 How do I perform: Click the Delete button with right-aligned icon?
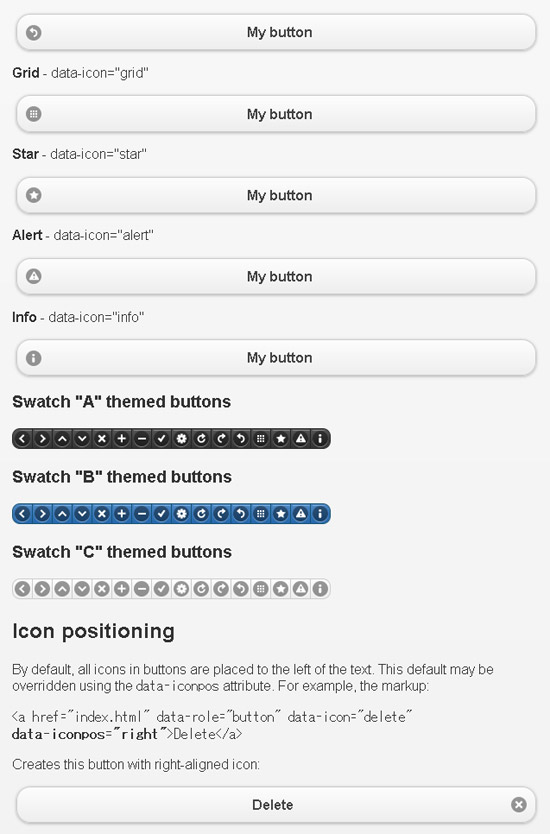(x=276, y=805)
